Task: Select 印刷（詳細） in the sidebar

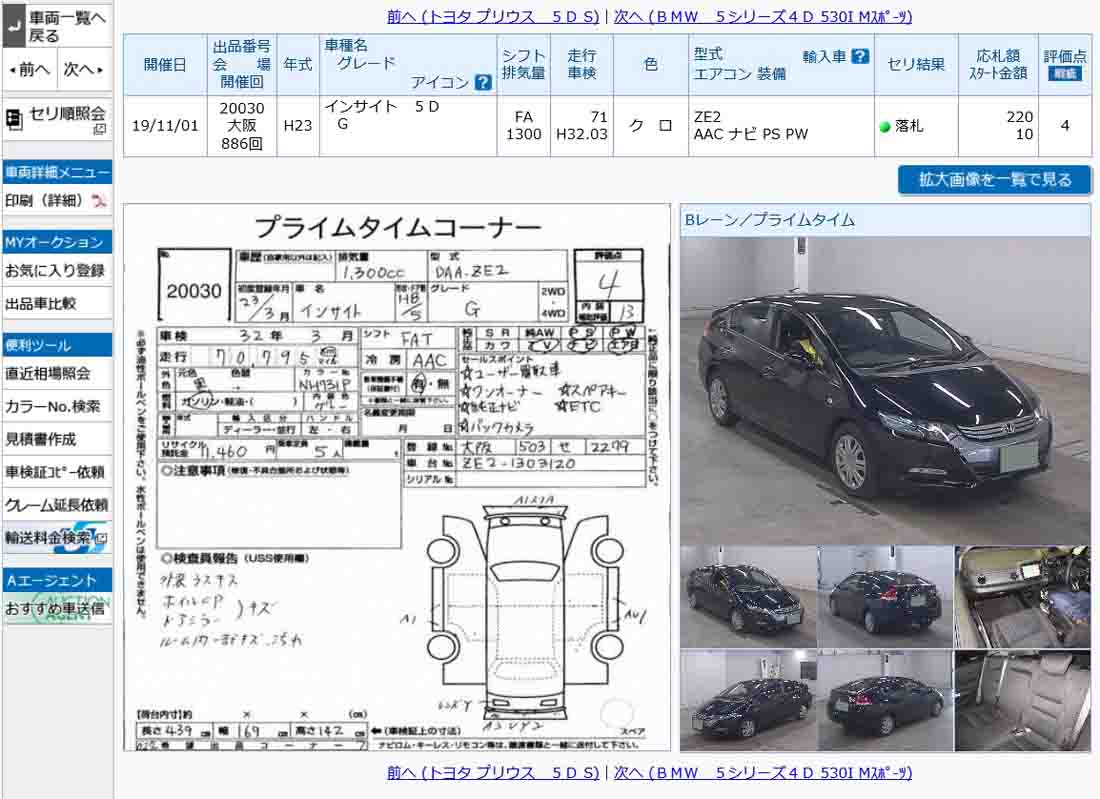Action: click(58, 201)
